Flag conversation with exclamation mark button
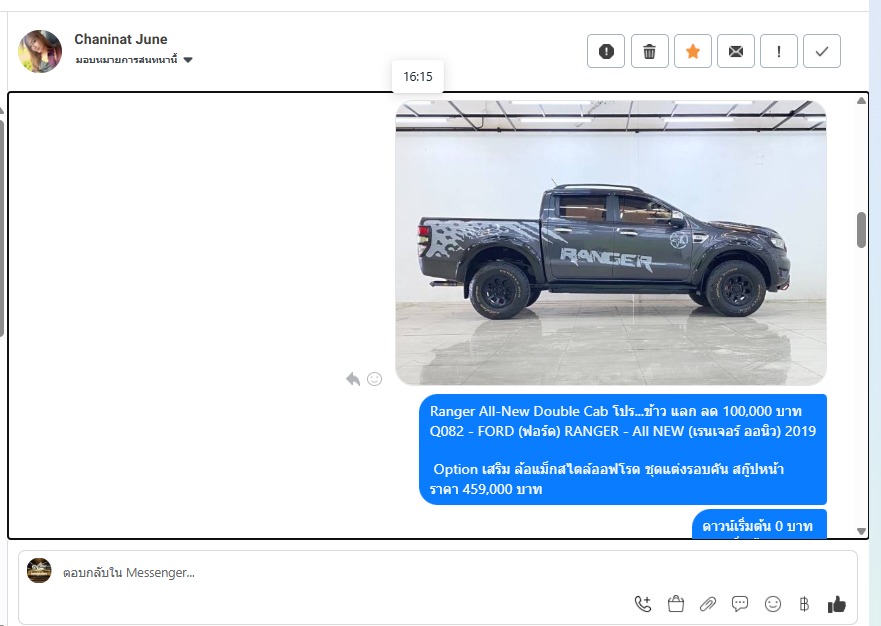881x626 pixels. (x=779, y=51)
